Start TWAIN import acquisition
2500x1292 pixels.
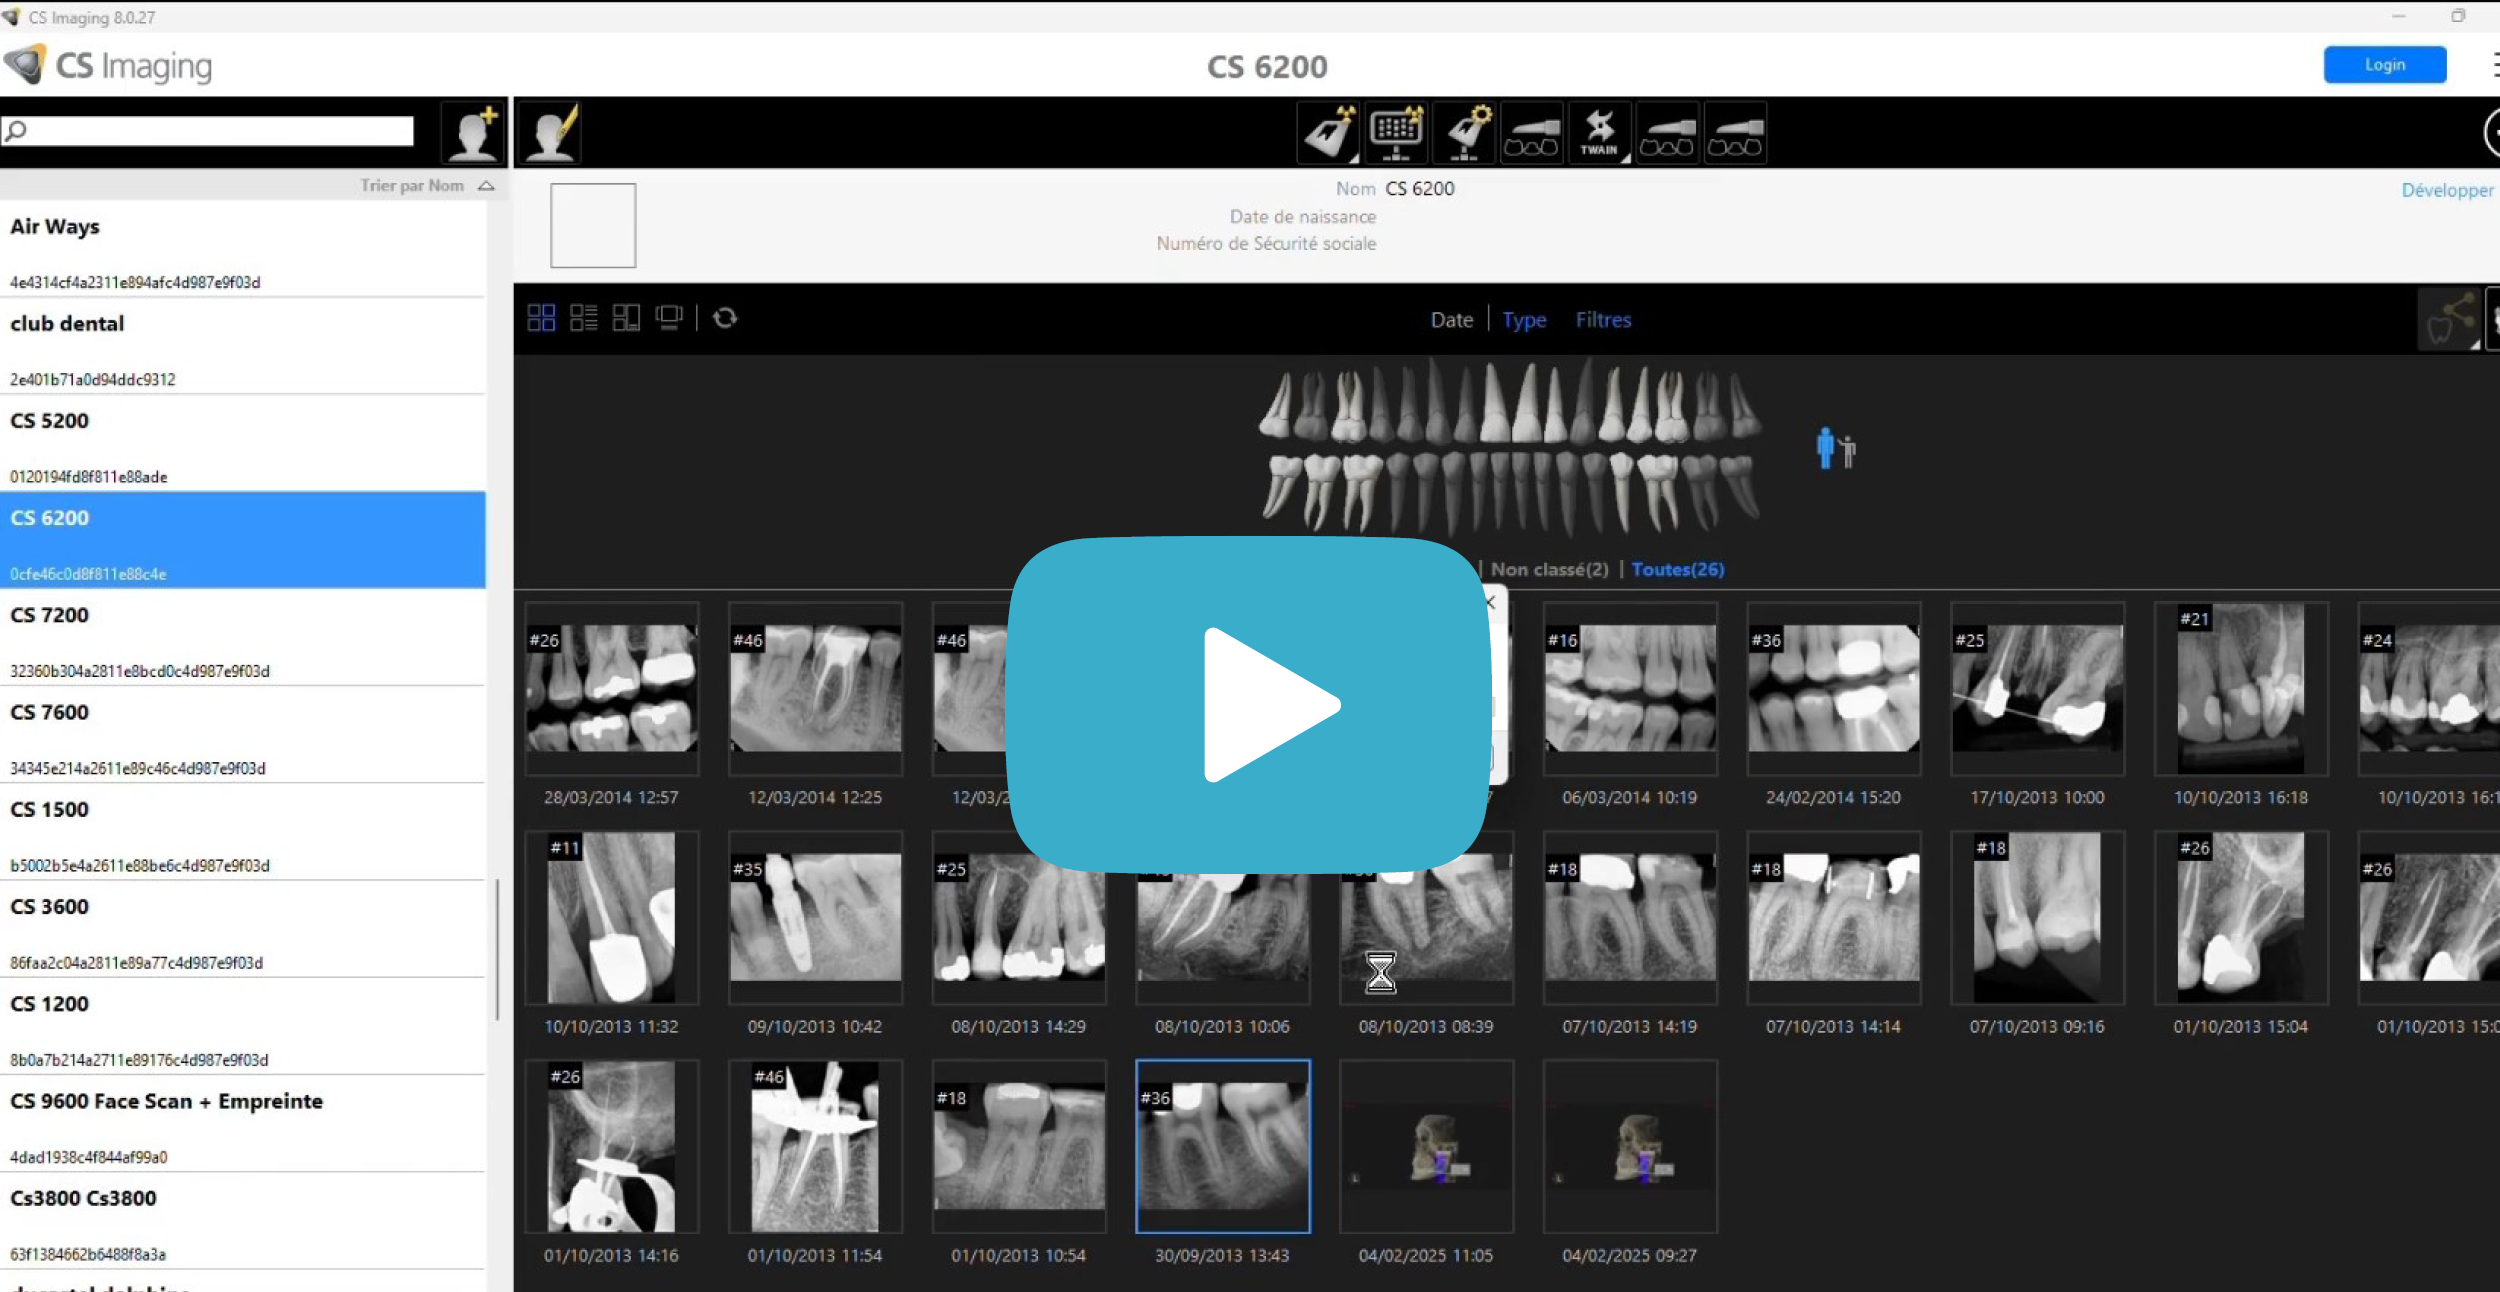point(1599,133)
